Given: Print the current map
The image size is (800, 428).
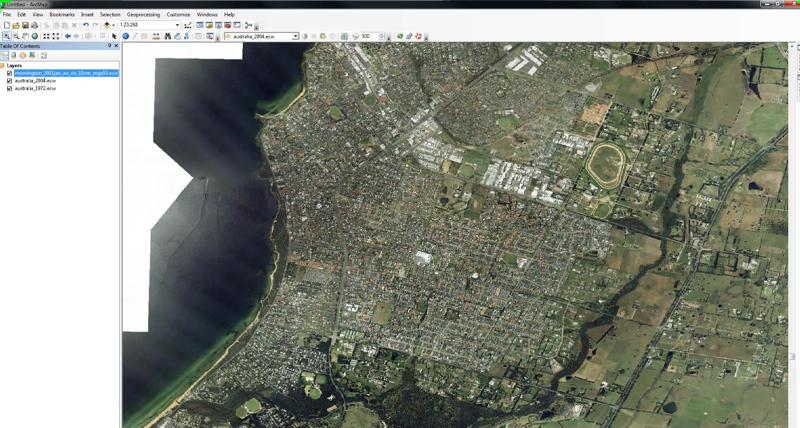Looking at the screenshot, I should coord(35,25).
